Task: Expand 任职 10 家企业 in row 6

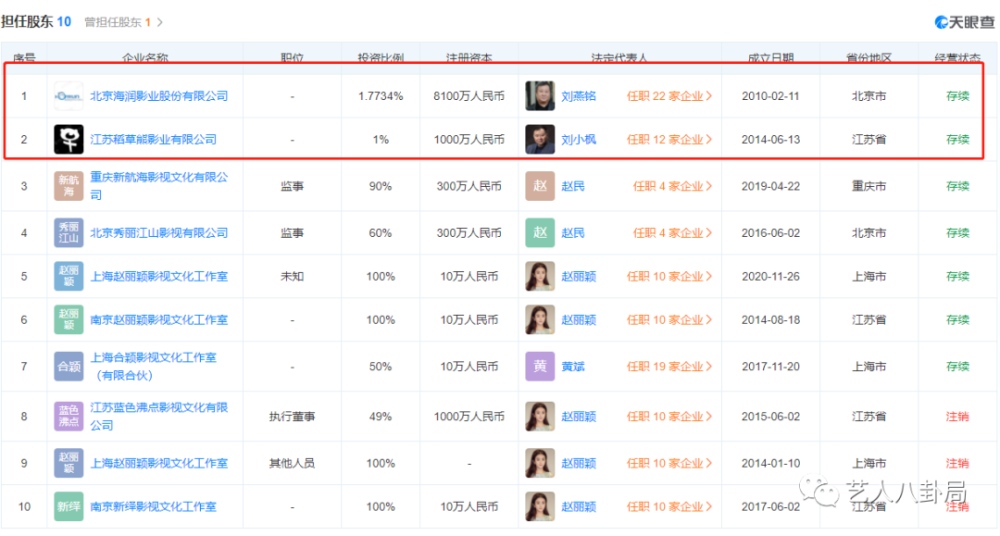Action: click(x=669, y=320)
